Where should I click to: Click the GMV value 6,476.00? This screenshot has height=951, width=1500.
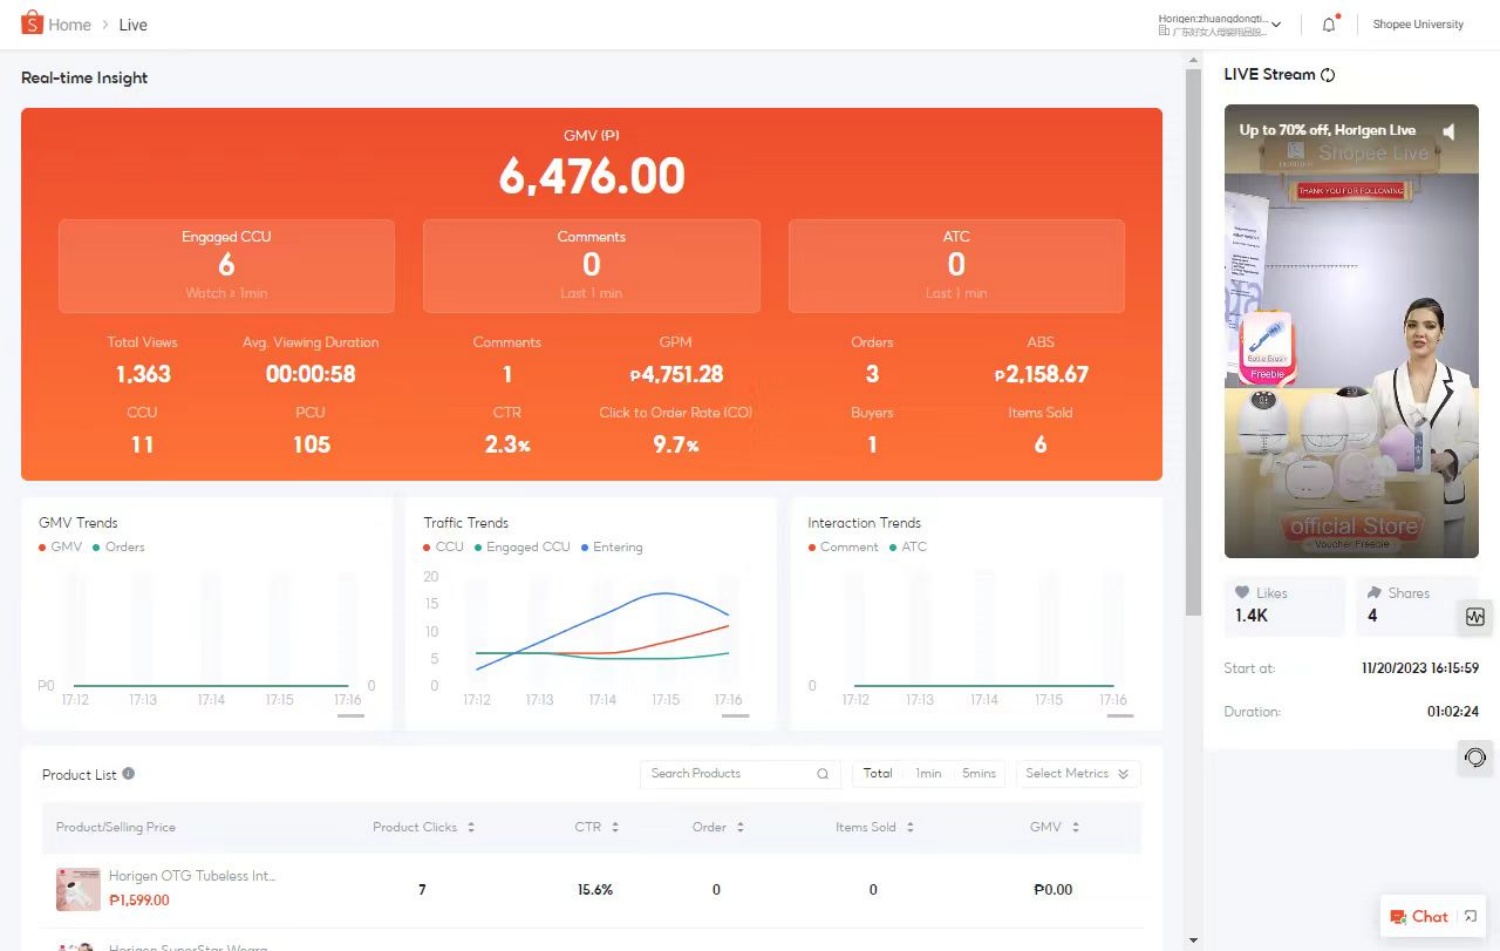592,177
